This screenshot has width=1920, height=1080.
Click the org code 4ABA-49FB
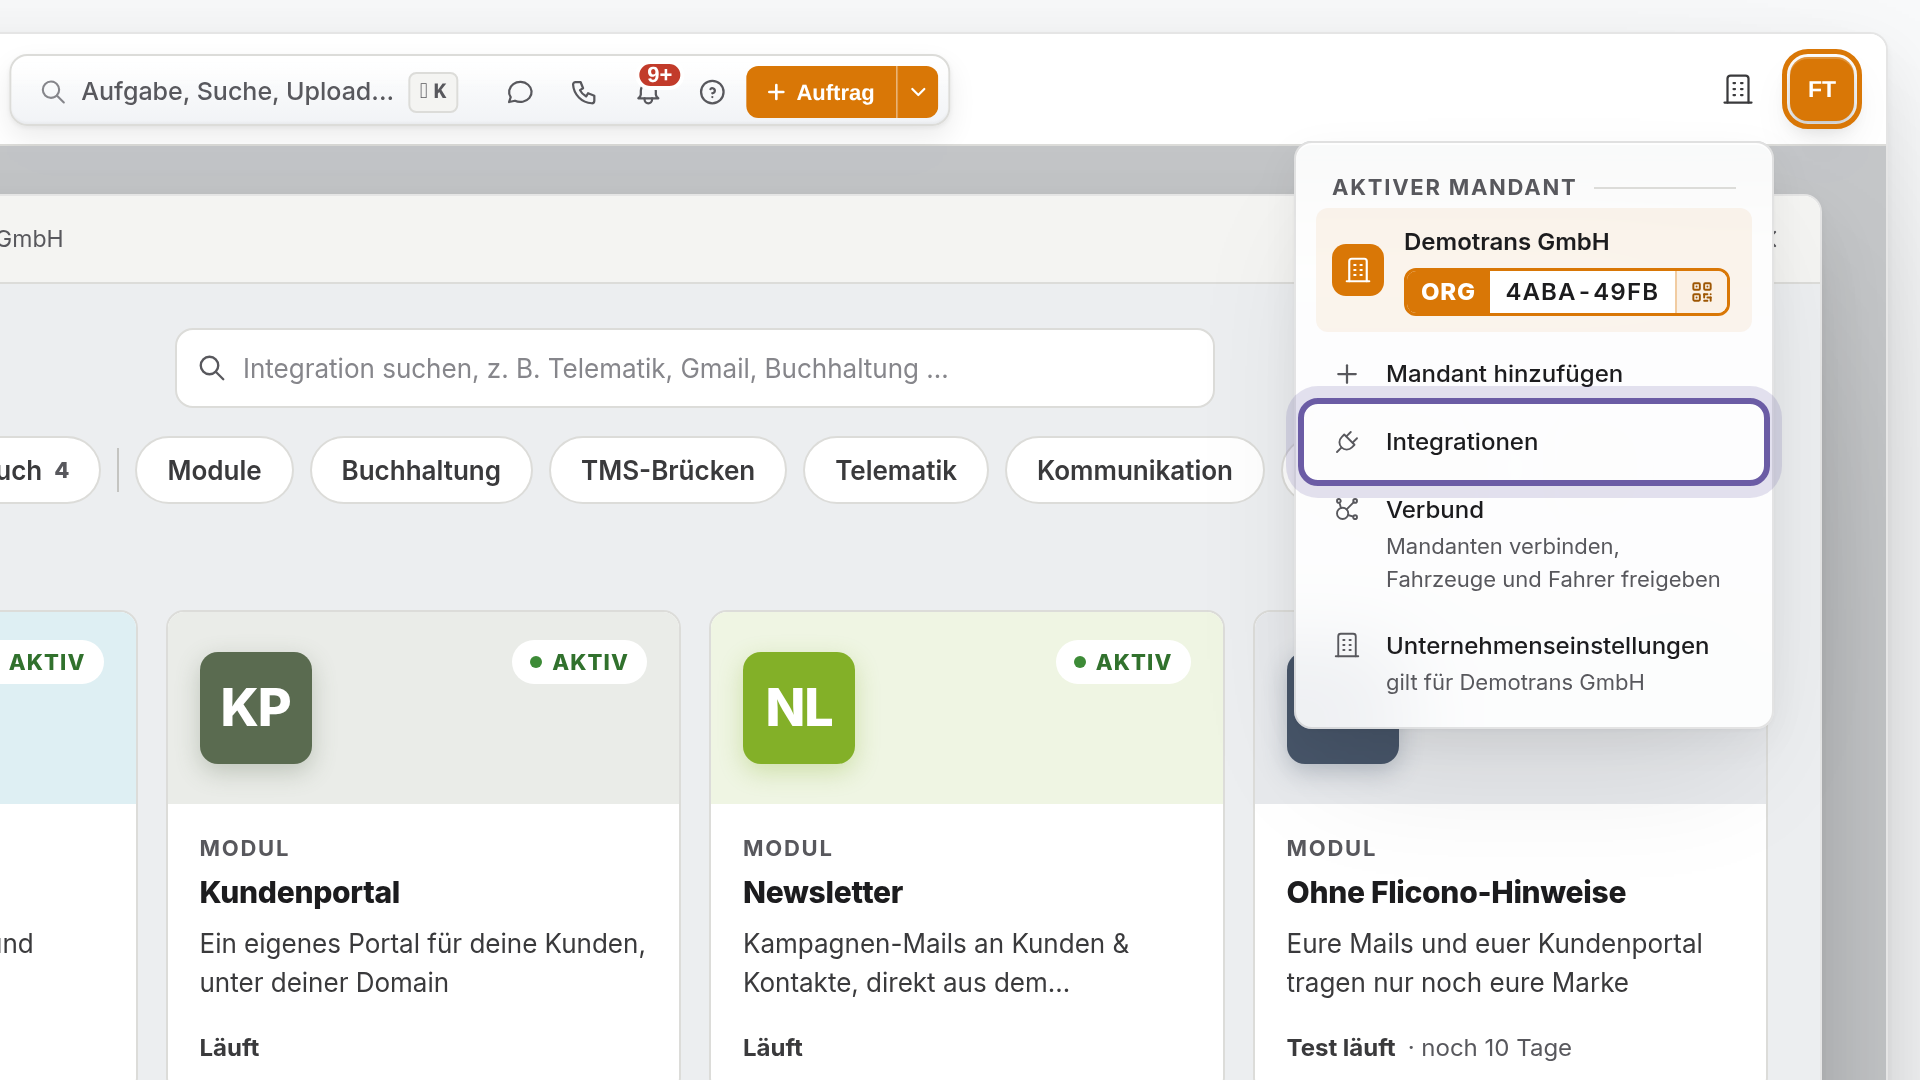[1582, 292]
